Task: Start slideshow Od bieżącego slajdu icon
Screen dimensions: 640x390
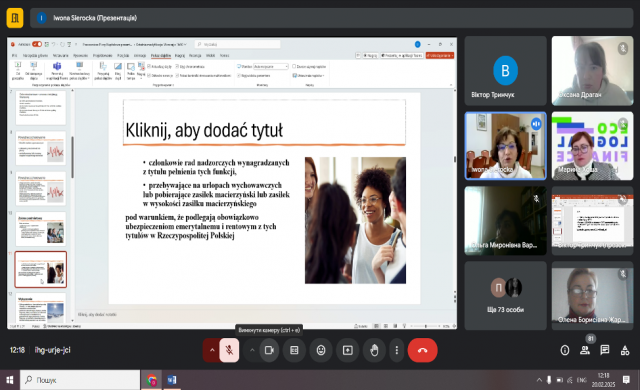Action: click(33, 71)
